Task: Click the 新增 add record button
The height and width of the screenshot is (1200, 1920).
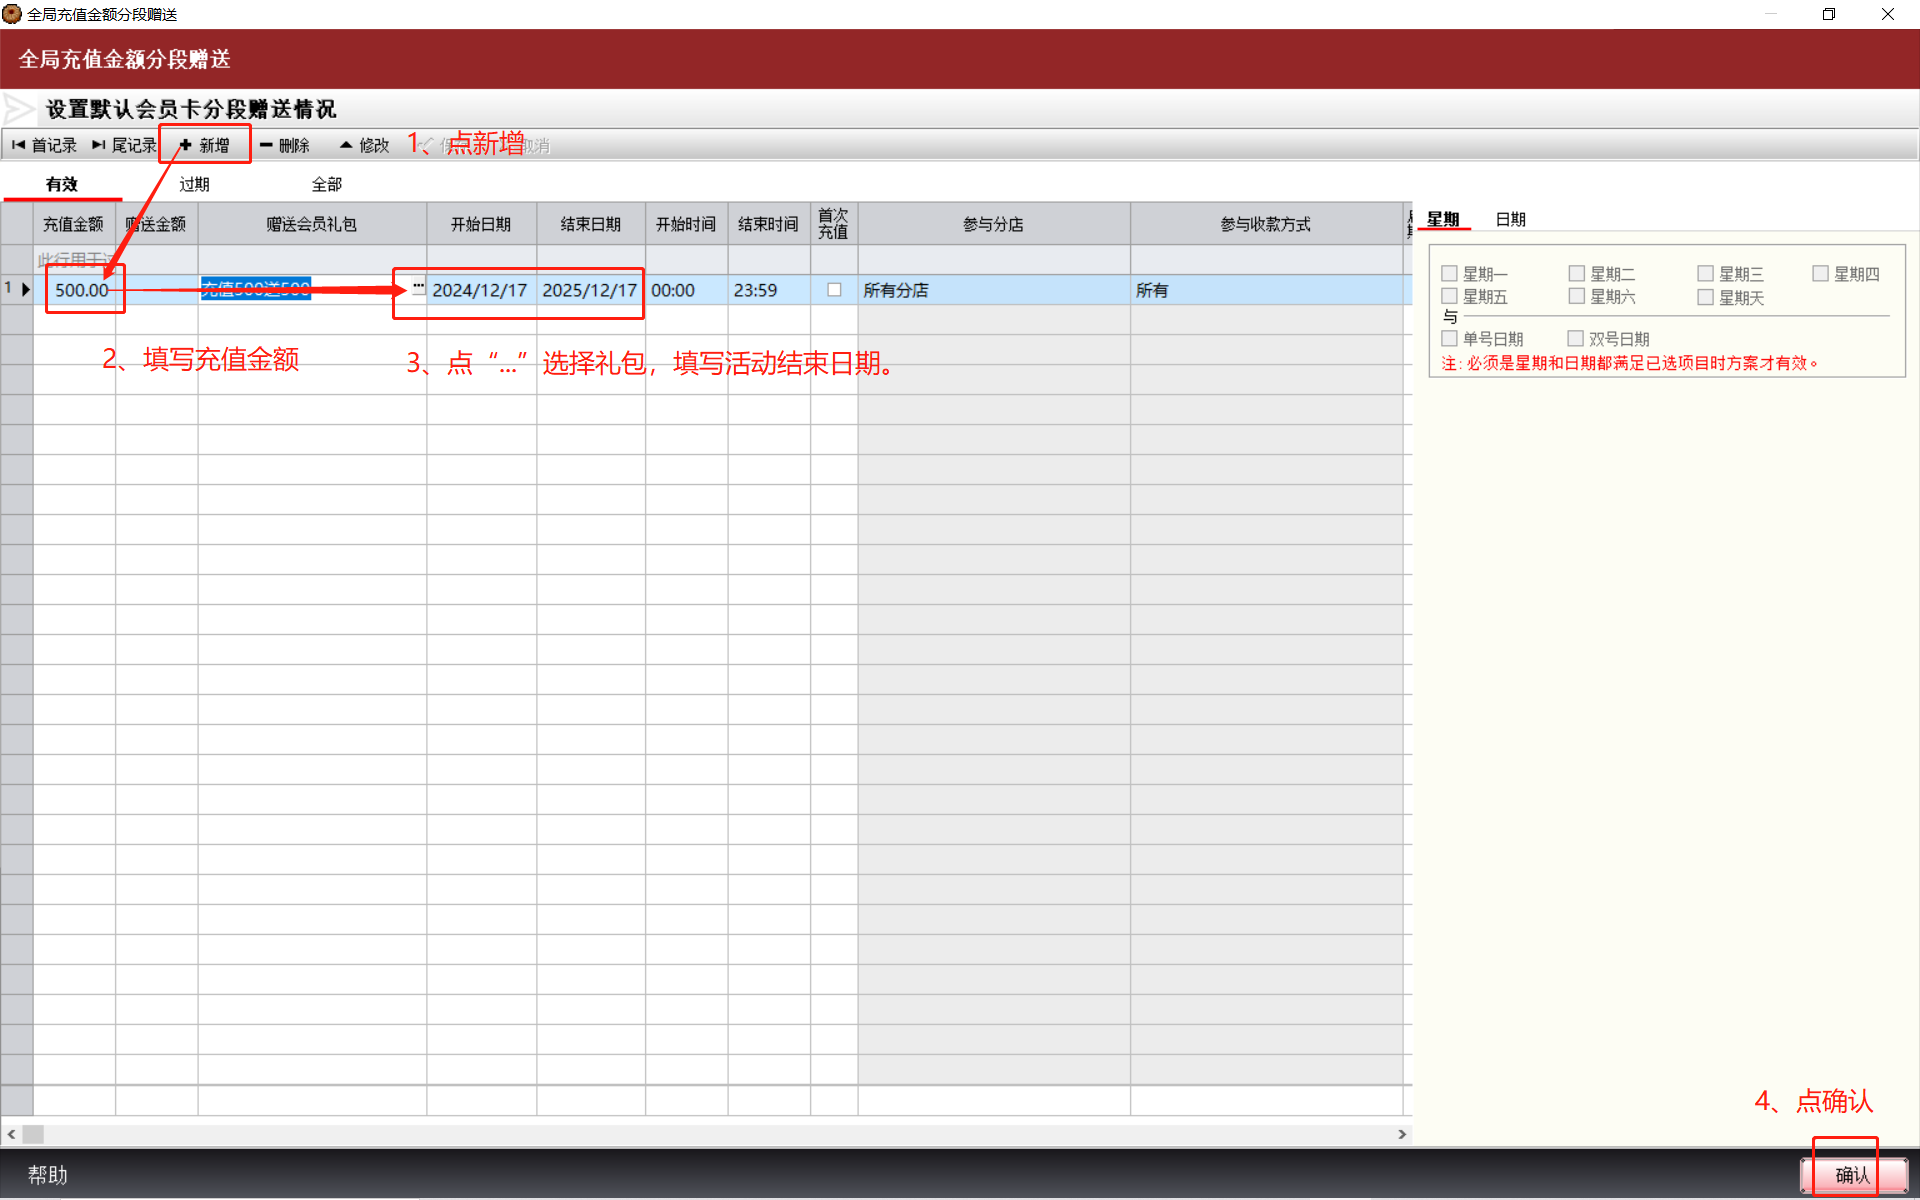Action: (205, 145)
